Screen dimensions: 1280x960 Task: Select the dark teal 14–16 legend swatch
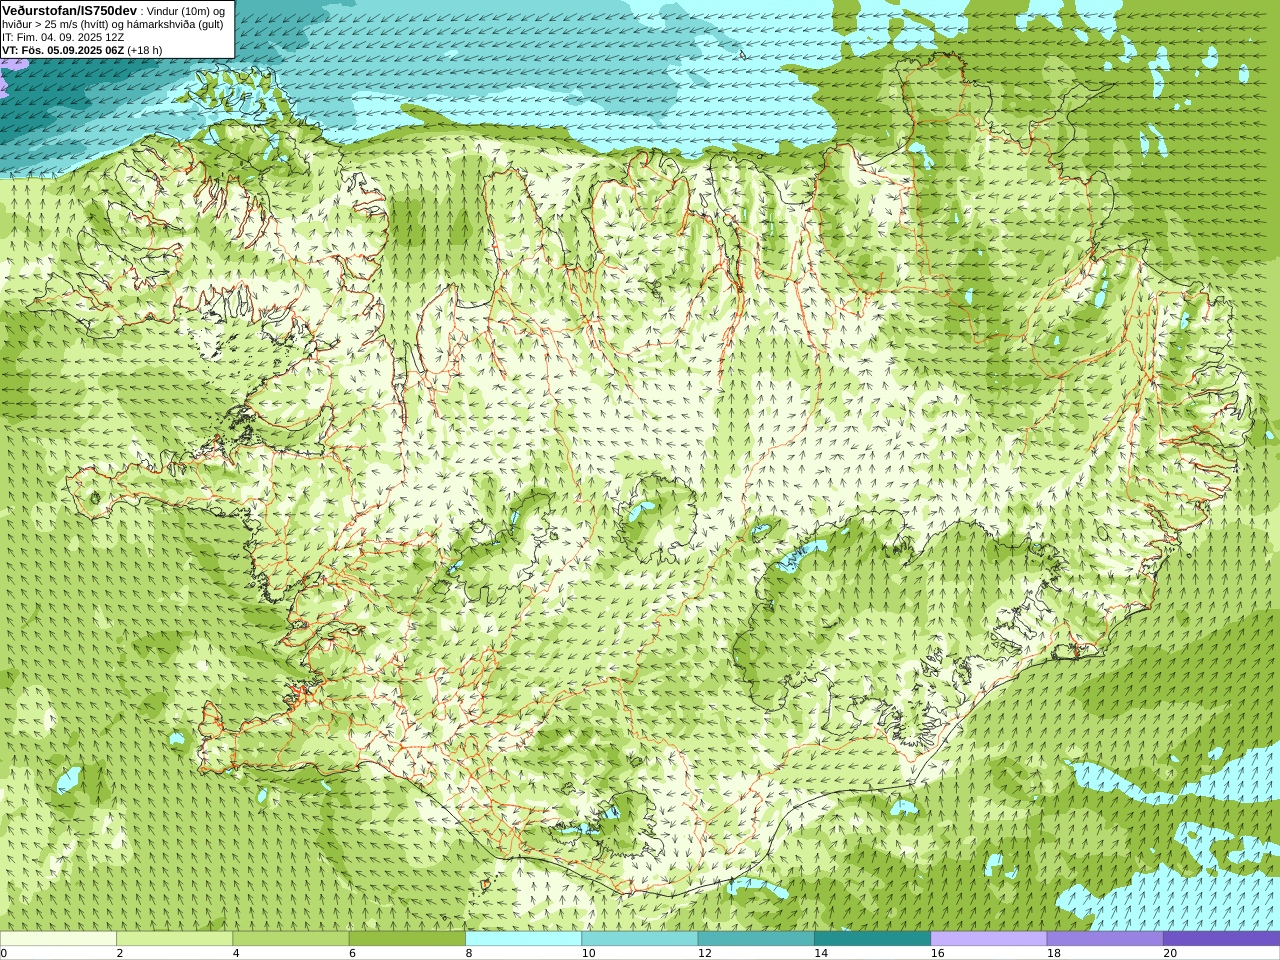(872, 939)
